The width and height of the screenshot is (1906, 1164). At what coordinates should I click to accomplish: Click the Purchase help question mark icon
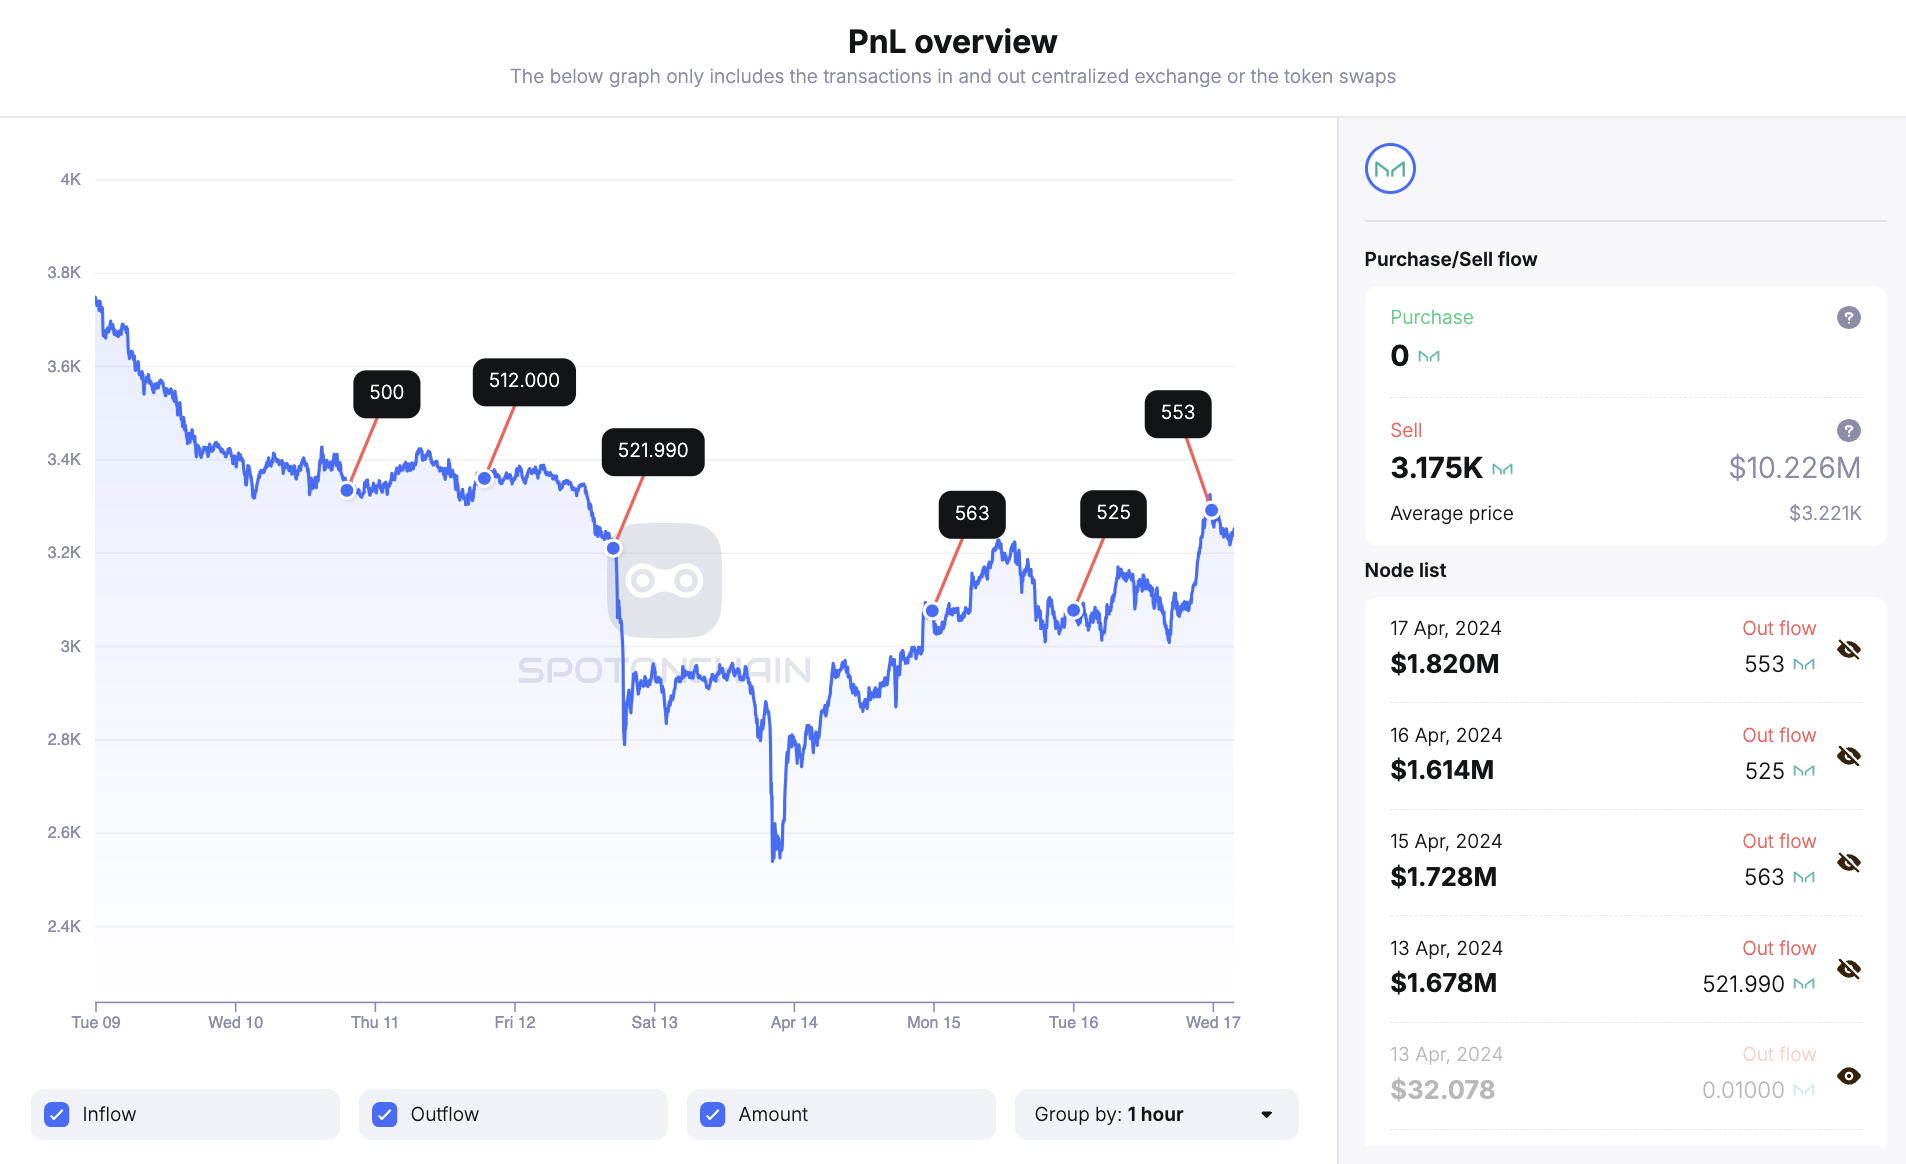1848,318
